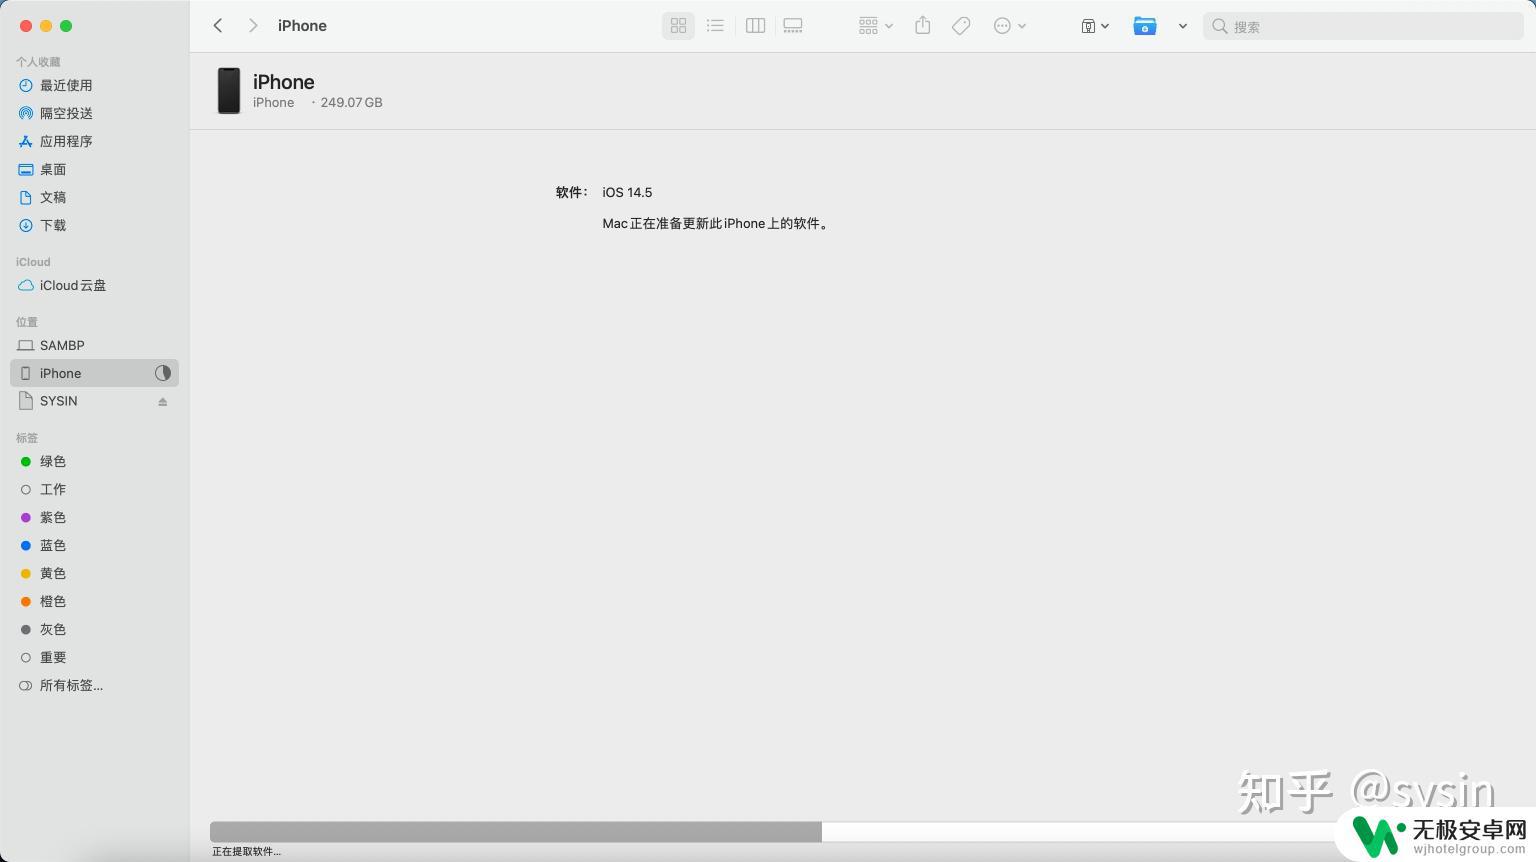
Task: Click the 位置 section header
Action: (27, 322)
